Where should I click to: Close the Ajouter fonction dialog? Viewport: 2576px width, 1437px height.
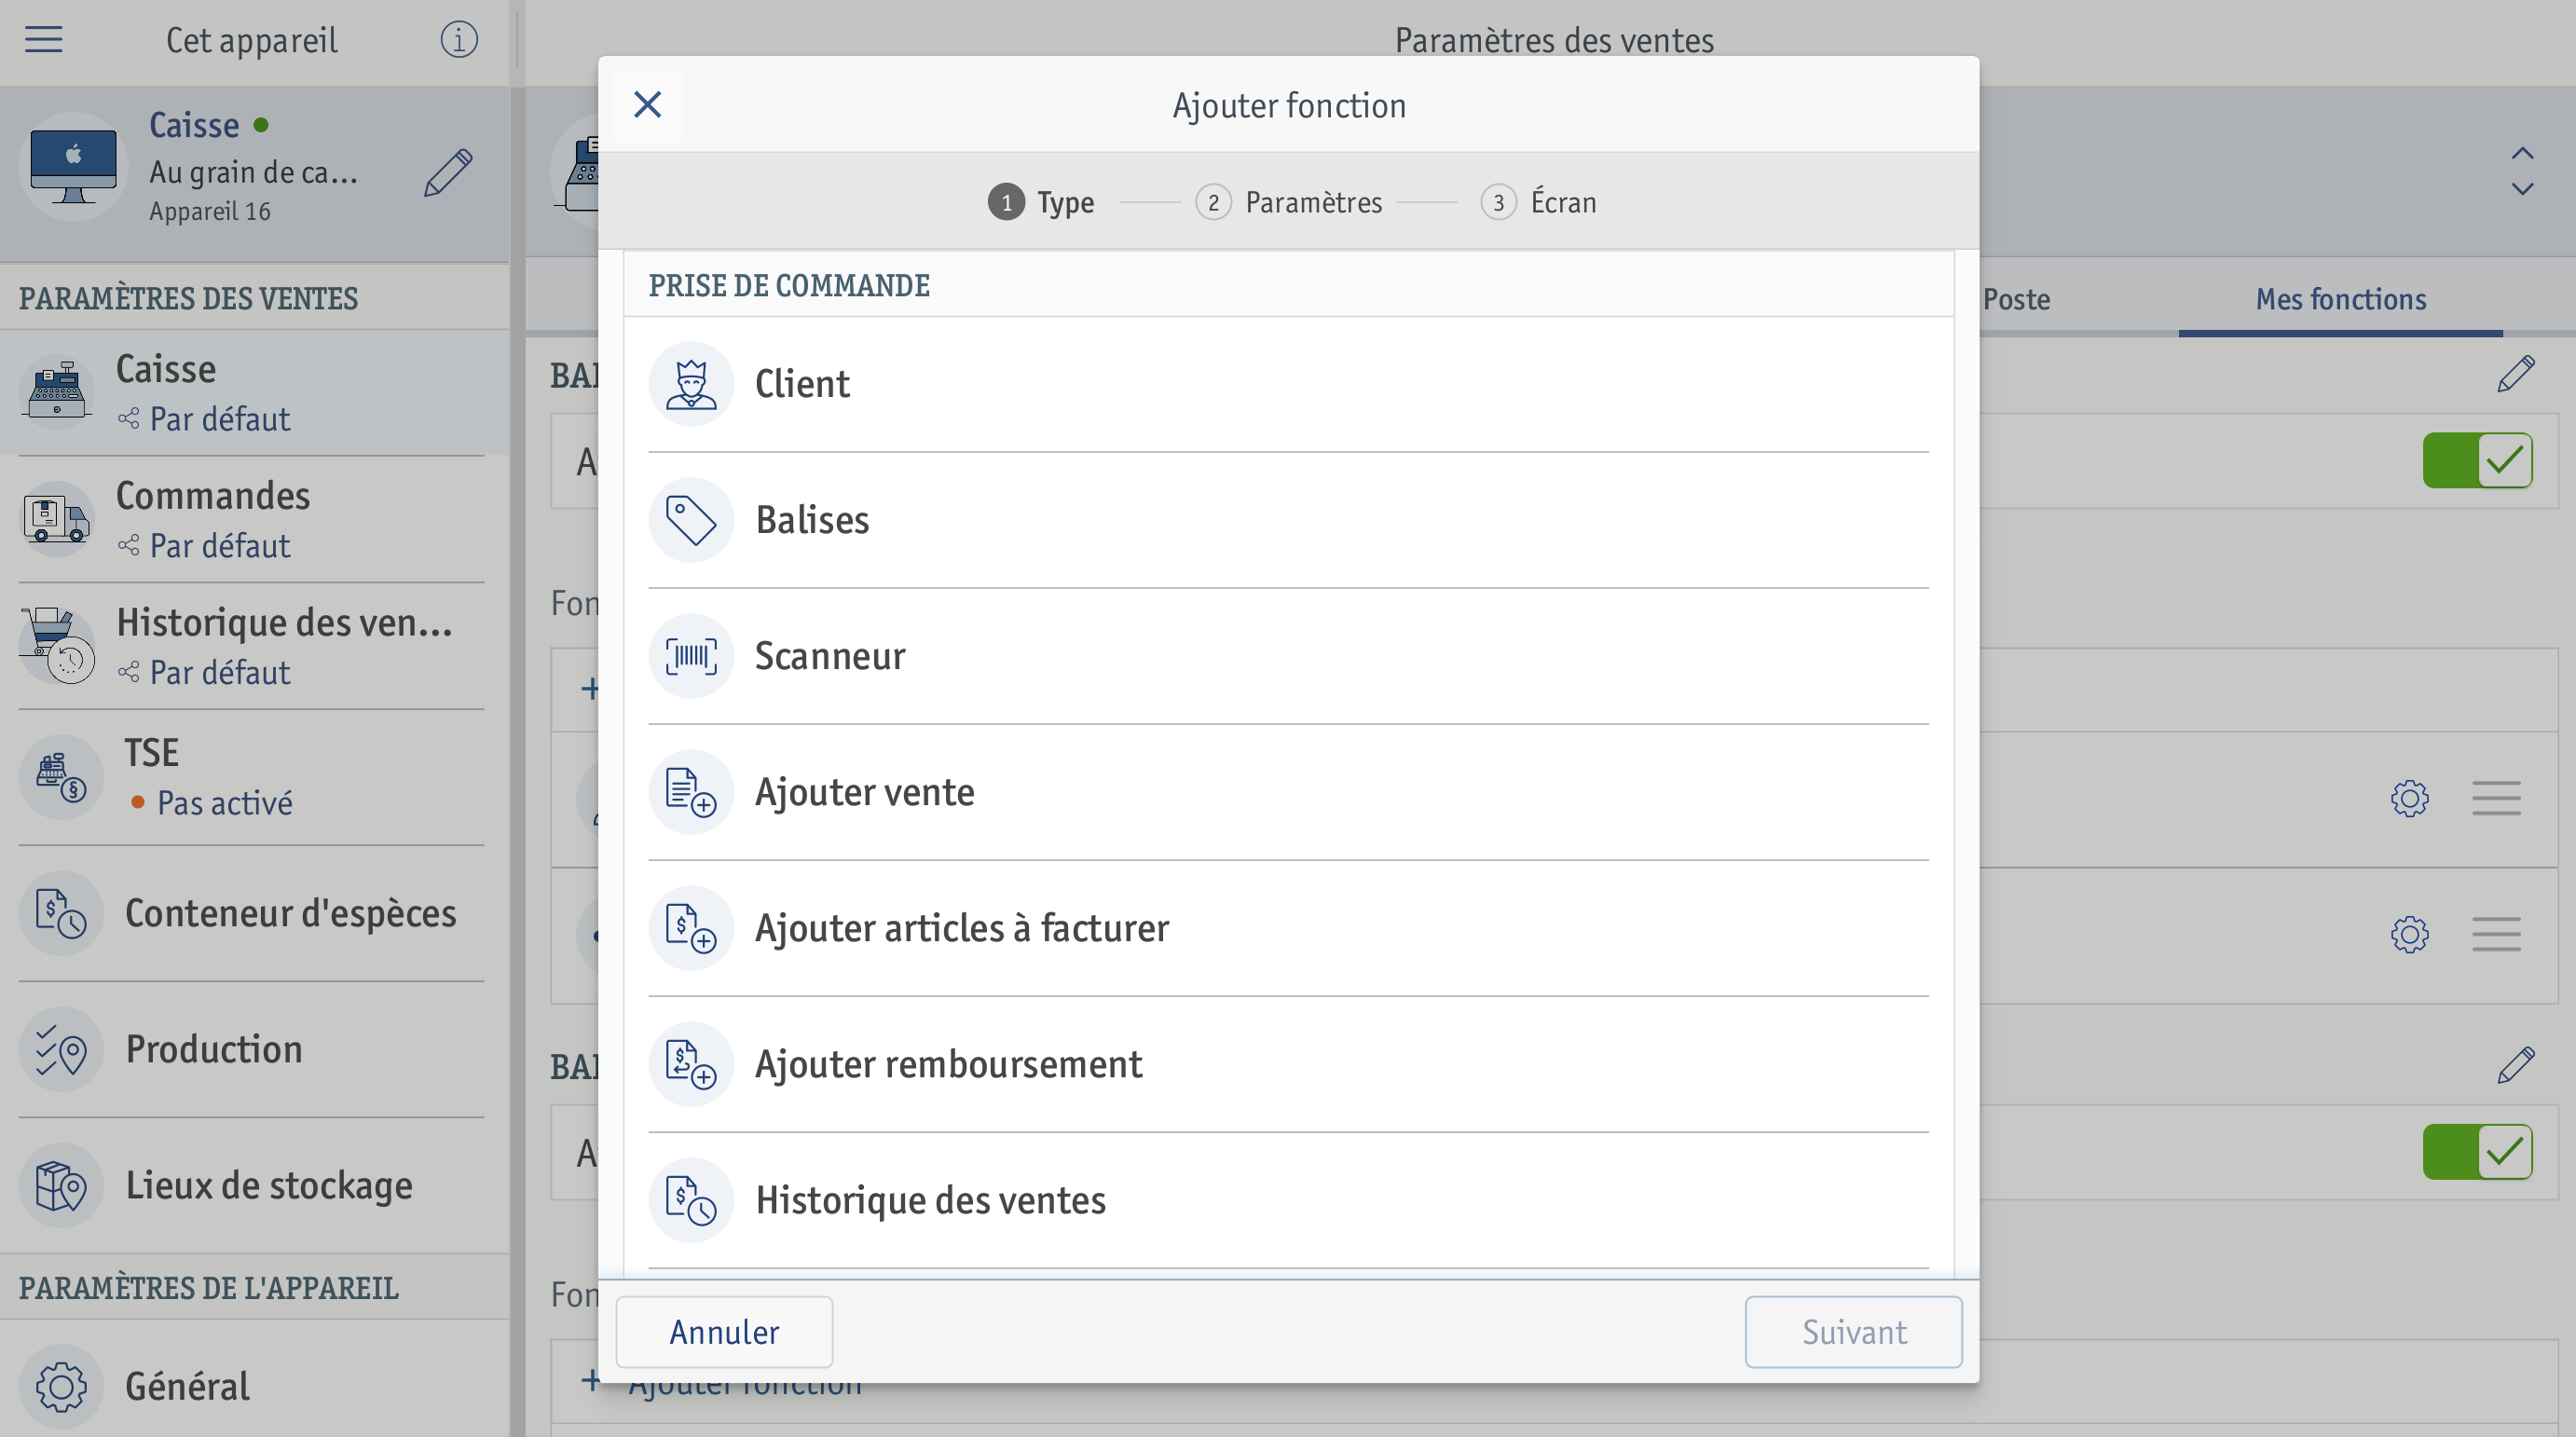click(648, 105)
